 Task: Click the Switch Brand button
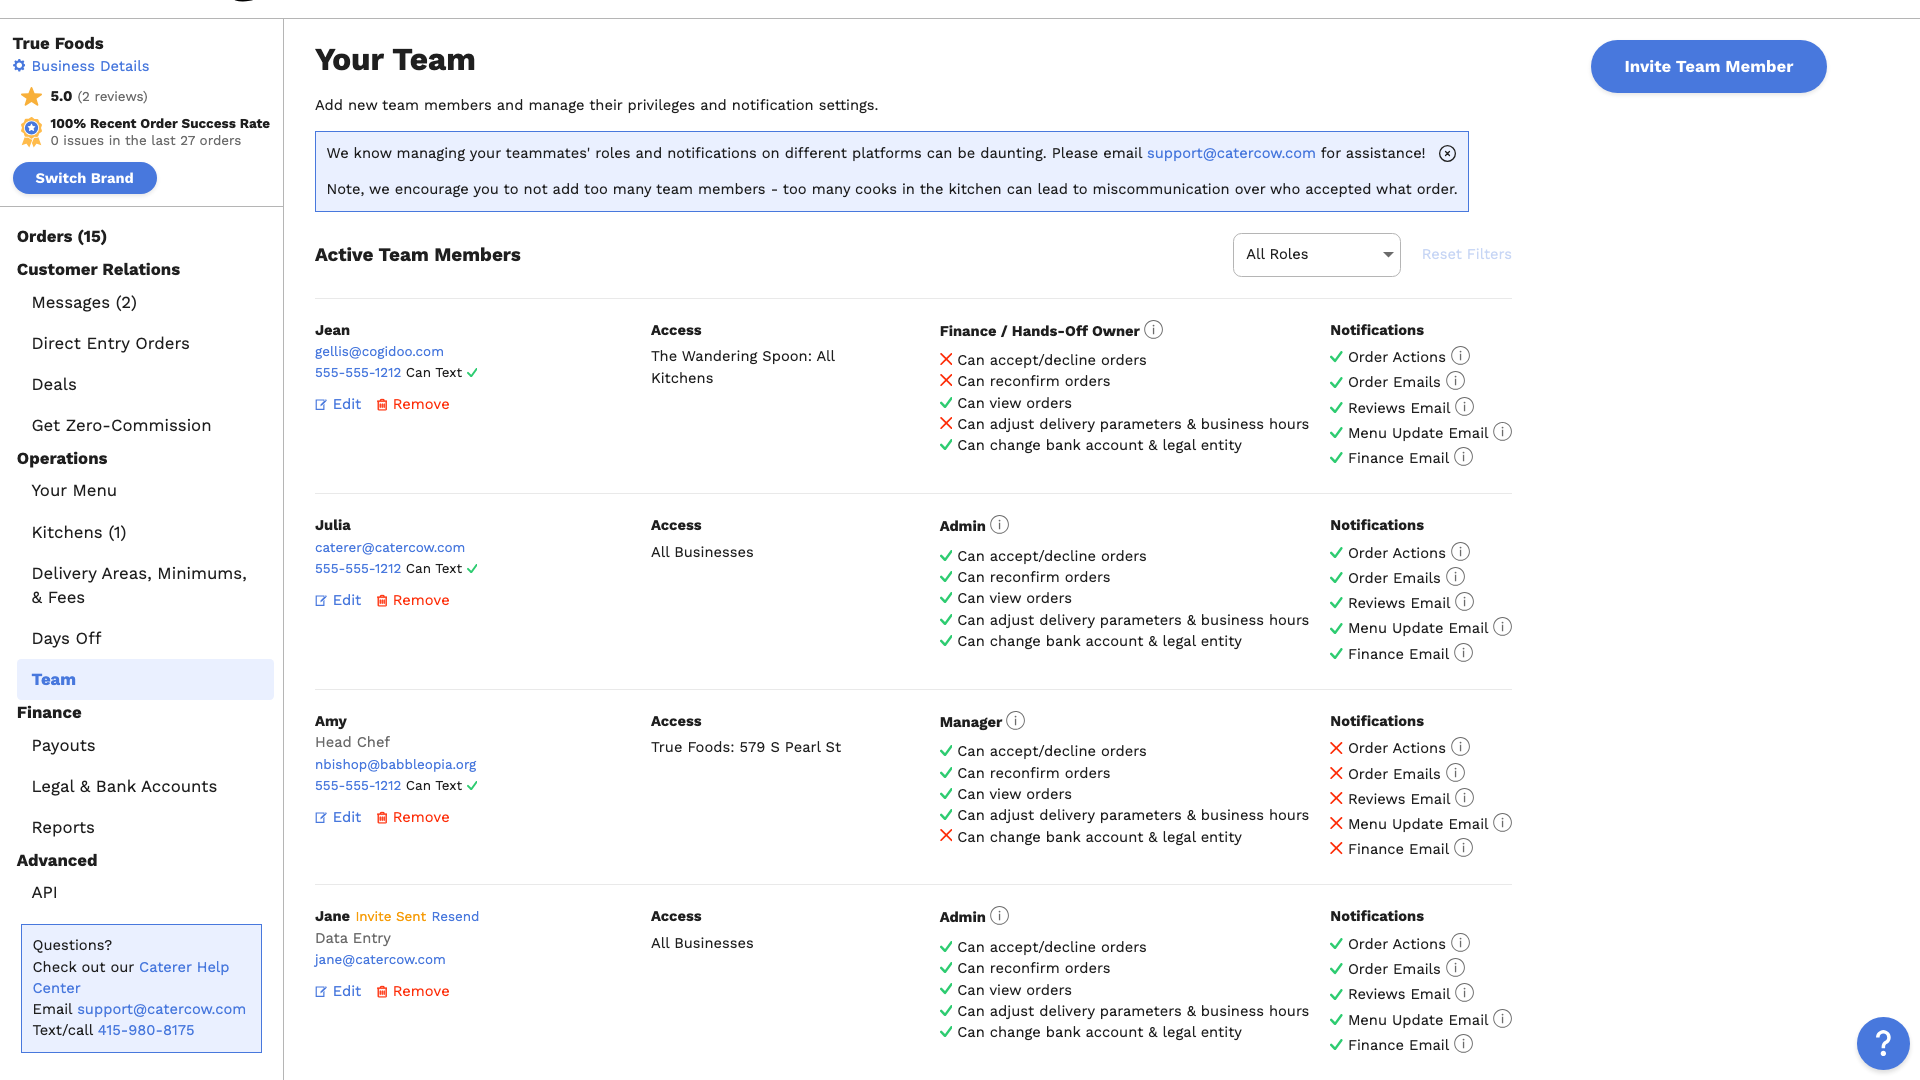click(85, 178)
